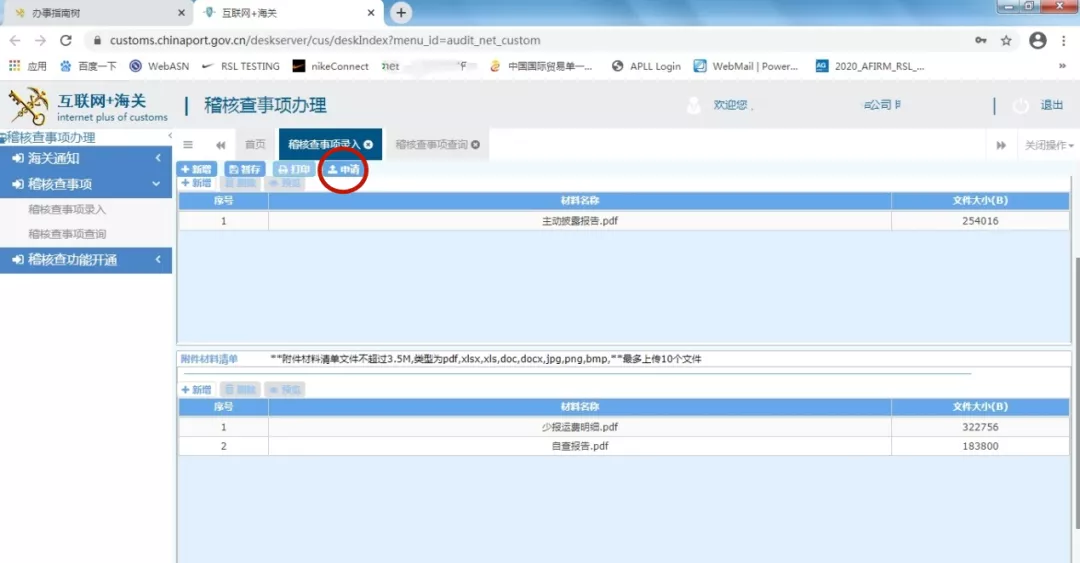Show more bookmarks with the » chevron

pos(1062,66)
